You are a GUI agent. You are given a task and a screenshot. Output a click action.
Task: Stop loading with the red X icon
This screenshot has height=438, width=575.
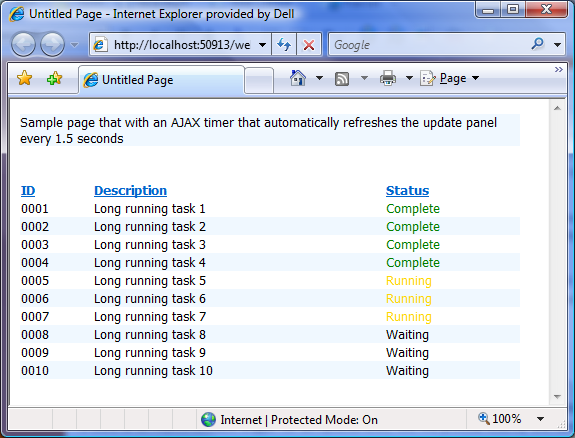point(309,45)
